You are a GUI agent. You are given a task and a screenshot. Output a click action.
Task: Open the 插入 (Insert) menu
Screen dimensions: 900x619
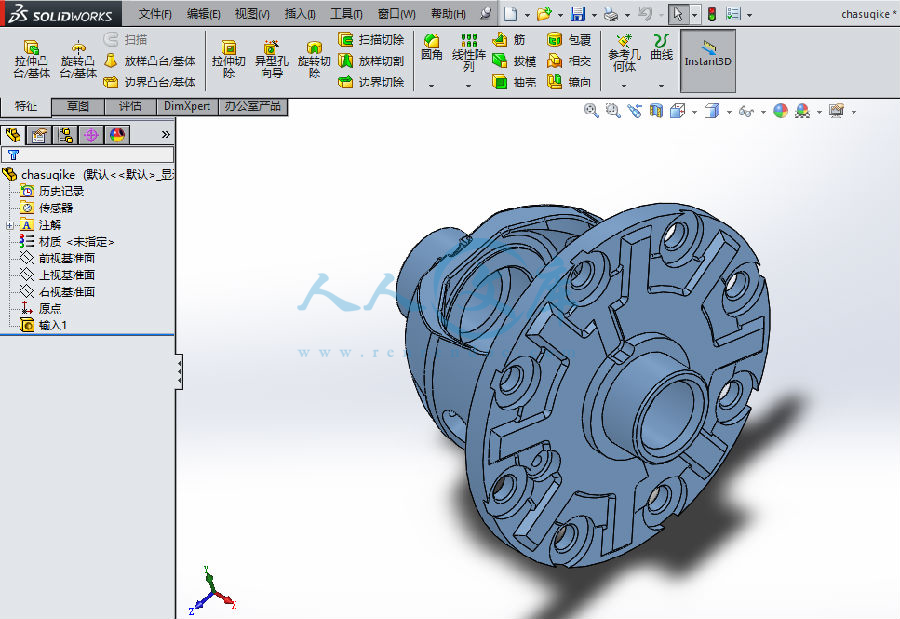(x=299, y=14)
